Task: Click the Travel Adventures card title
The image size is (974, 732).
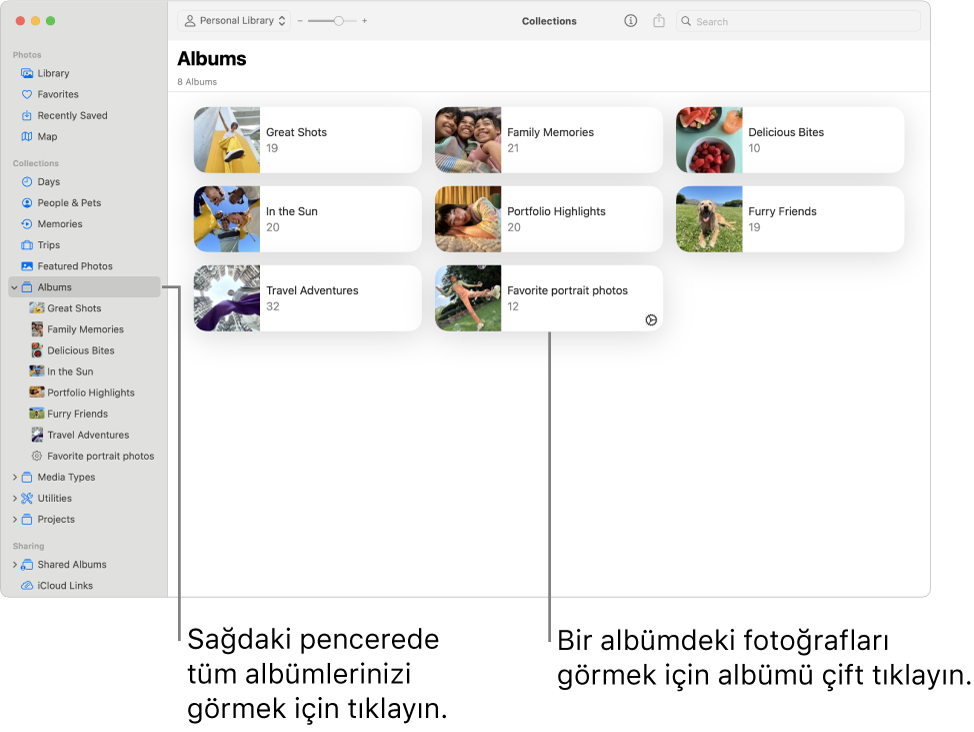Action: tap(312, 290)
